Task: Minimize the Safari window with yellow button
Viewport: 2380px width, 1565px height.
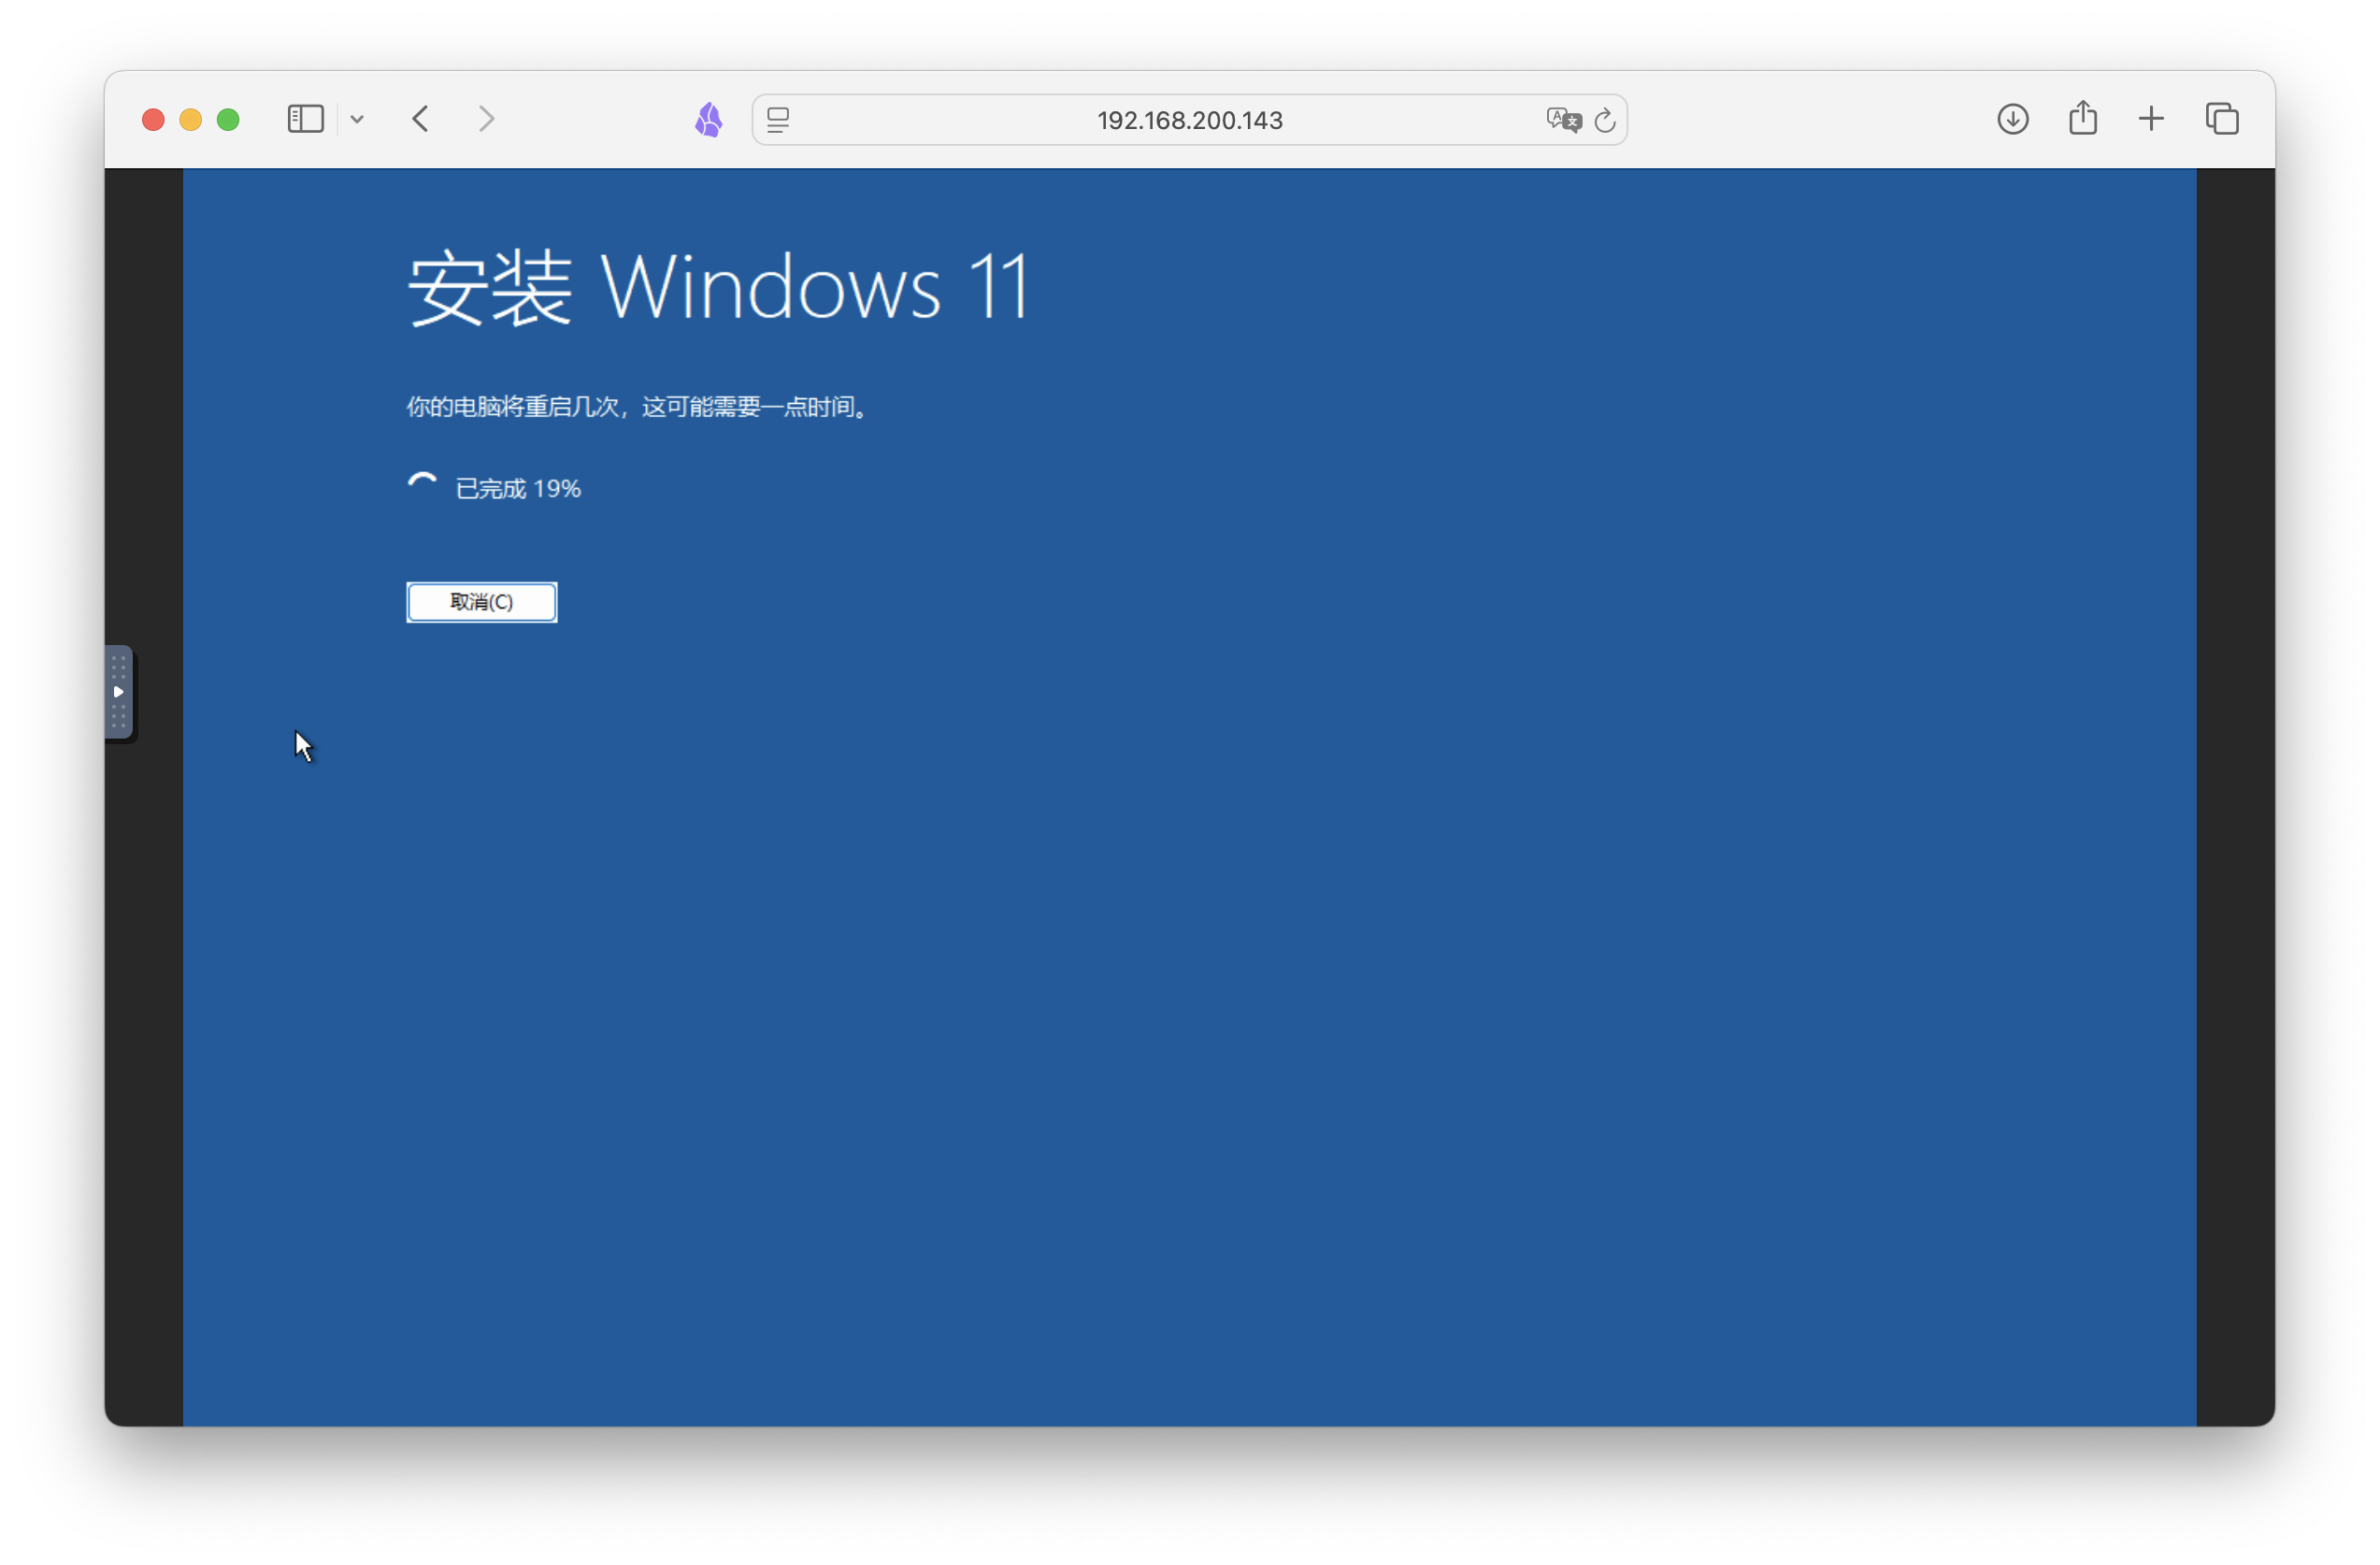Action: click(x=190, y=120)
